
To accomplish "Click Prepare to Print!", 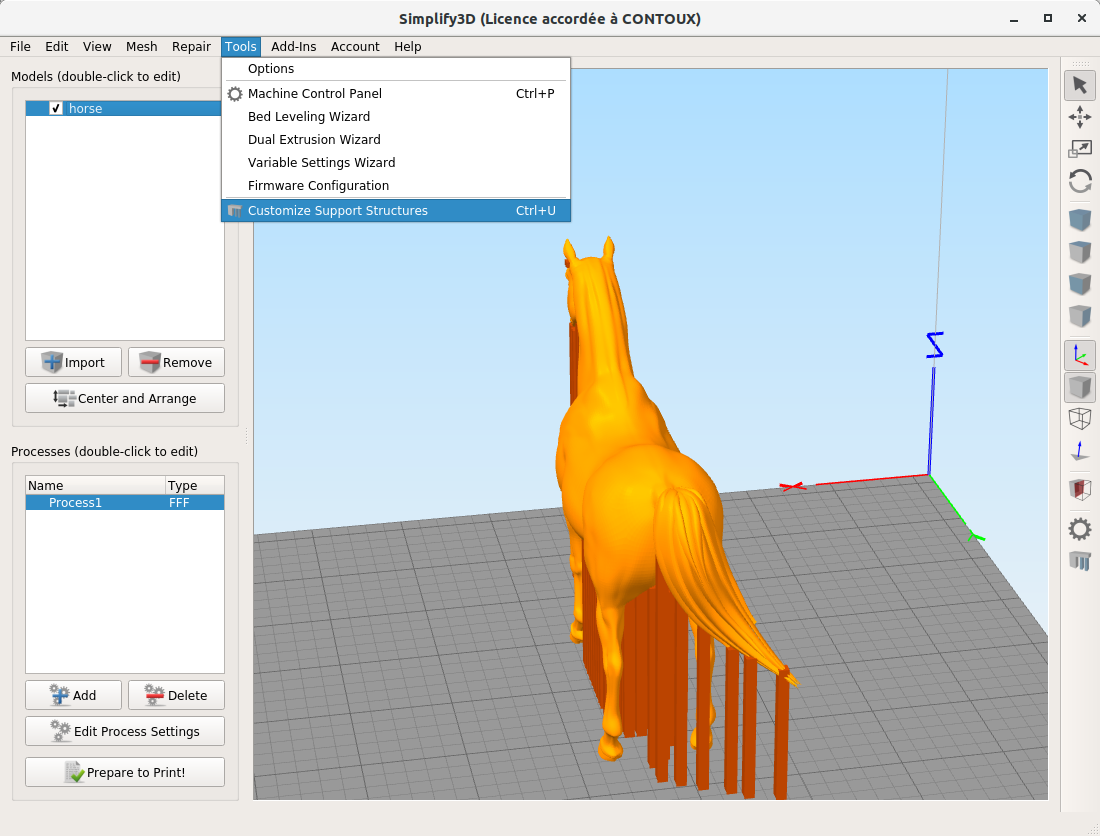I will coord(125,772).
